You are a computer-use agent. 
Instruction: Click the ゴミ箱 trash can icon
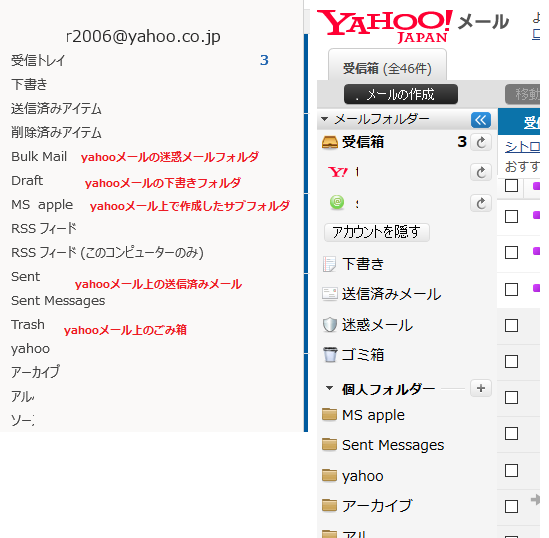[x=330, y=355]
